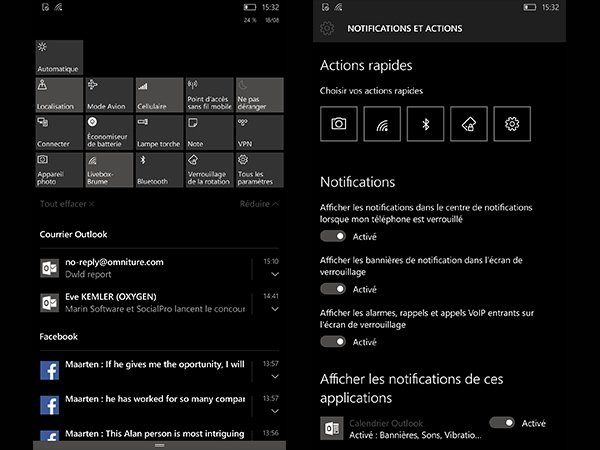
Task: Open the Courrier Outlook group header
Action: (x=73, y=234)
